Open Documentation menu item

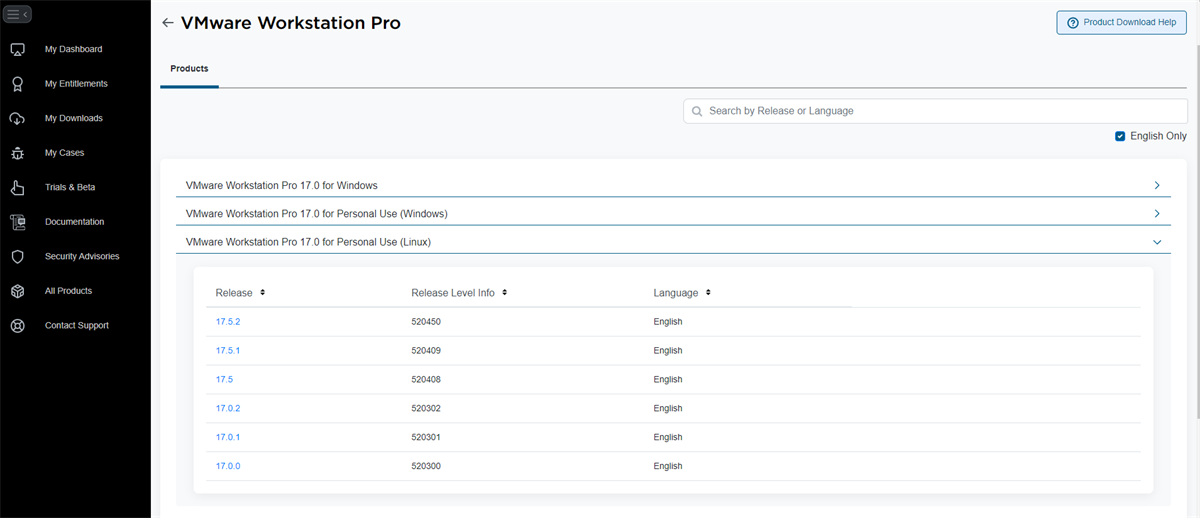tap(74, 222)
